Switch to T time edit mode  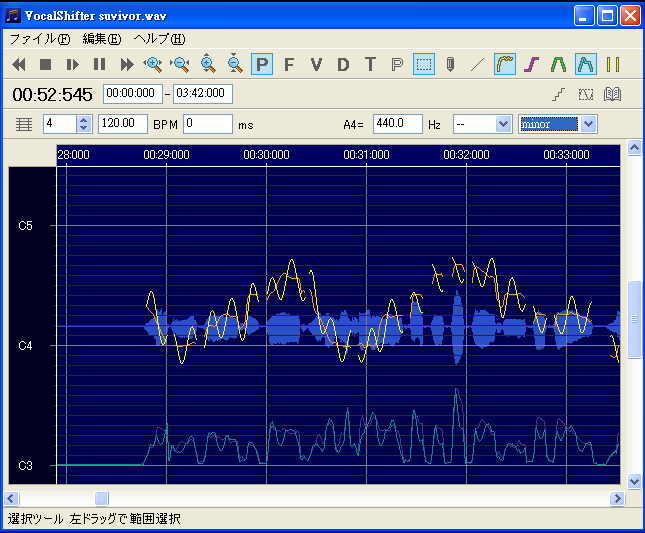(370, 65)
